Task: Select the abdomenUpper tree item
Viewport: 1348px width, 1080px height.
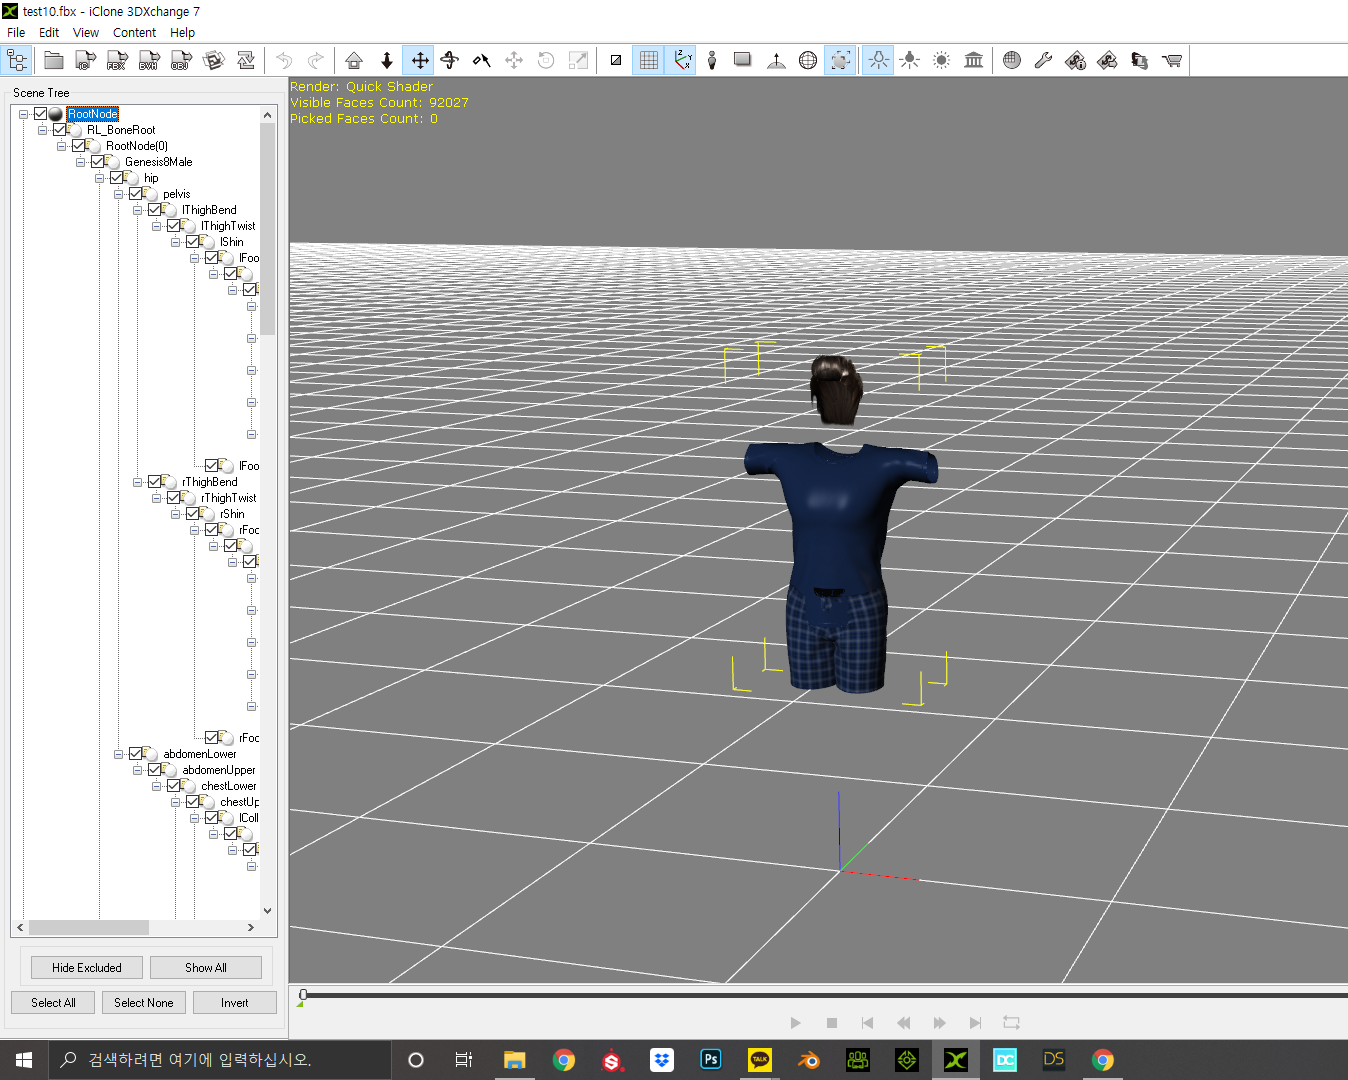Action: click(219, 770)
